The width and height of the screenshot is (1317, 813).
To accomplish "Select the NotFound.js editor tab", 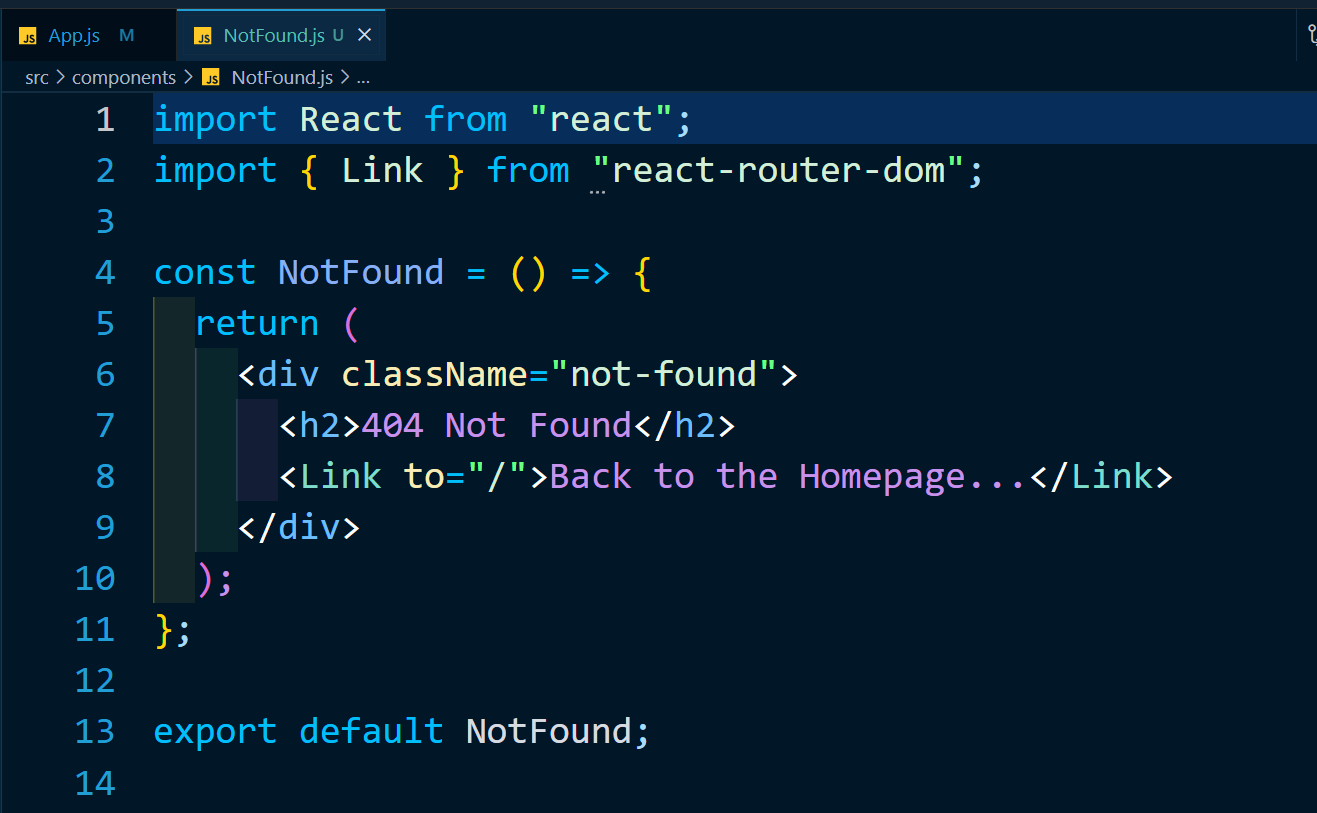I will point(280,36).
